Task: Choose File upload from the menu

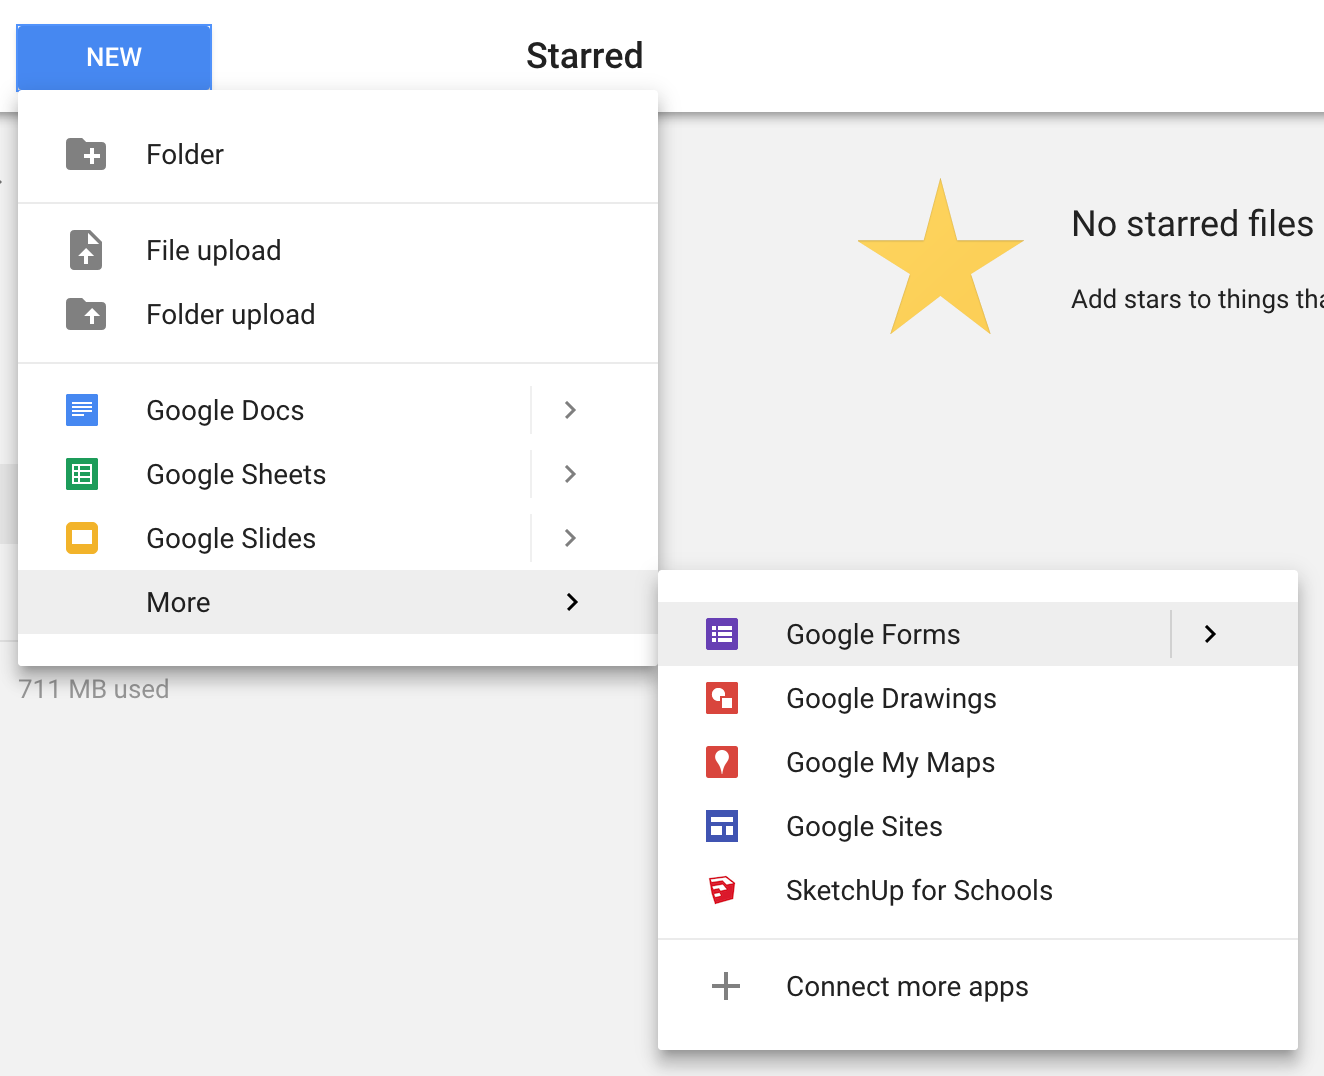Action: point(338,250)
